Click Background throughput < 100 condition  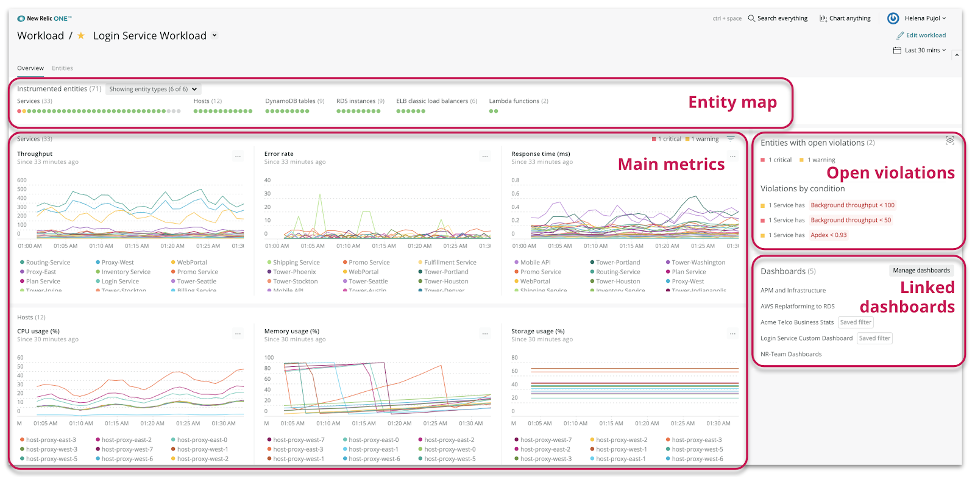point(853,205)
